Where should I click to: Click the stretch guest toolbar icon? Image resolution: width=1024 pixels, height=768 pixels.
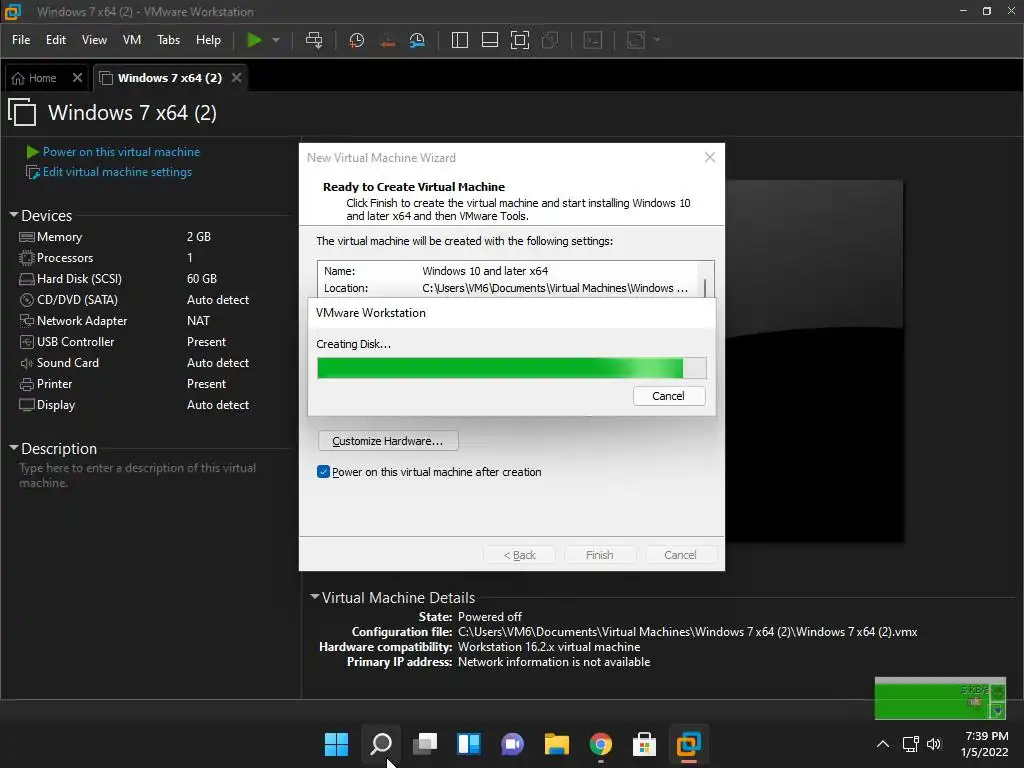636,40
